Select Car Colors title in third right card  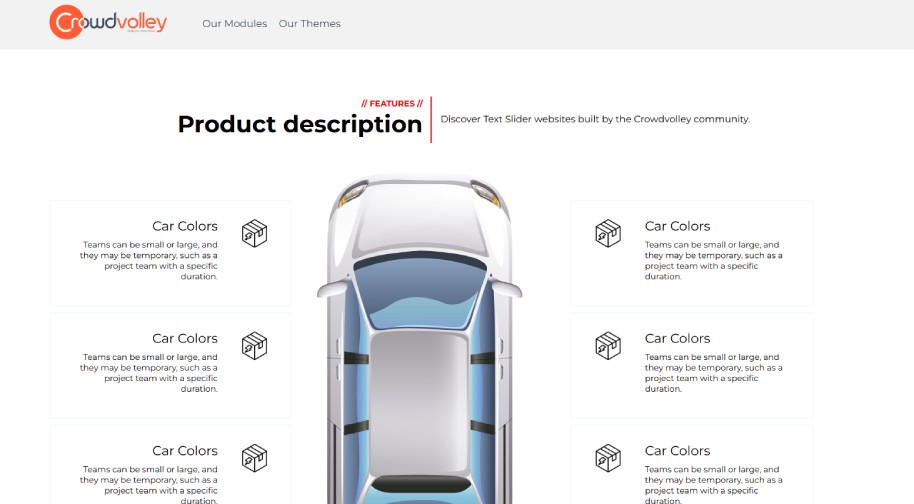click(x=677, y=451)
